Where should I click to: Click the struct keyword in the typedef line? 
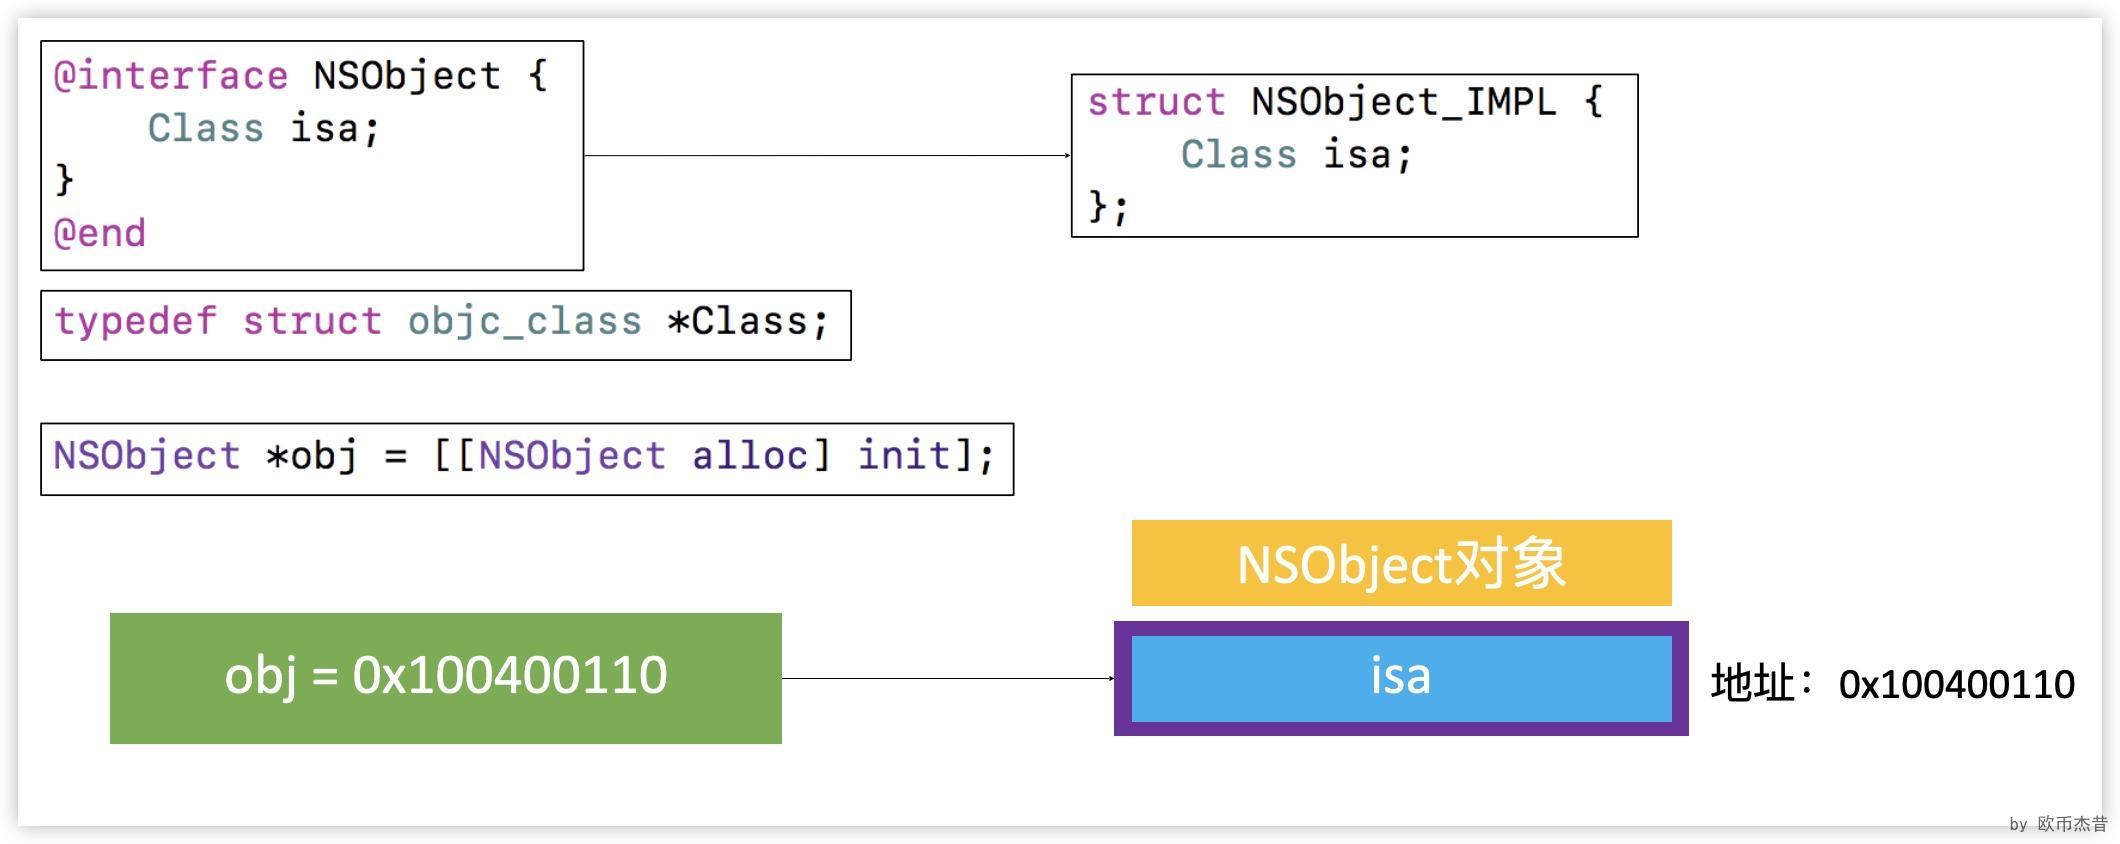[x=311, y=322]
